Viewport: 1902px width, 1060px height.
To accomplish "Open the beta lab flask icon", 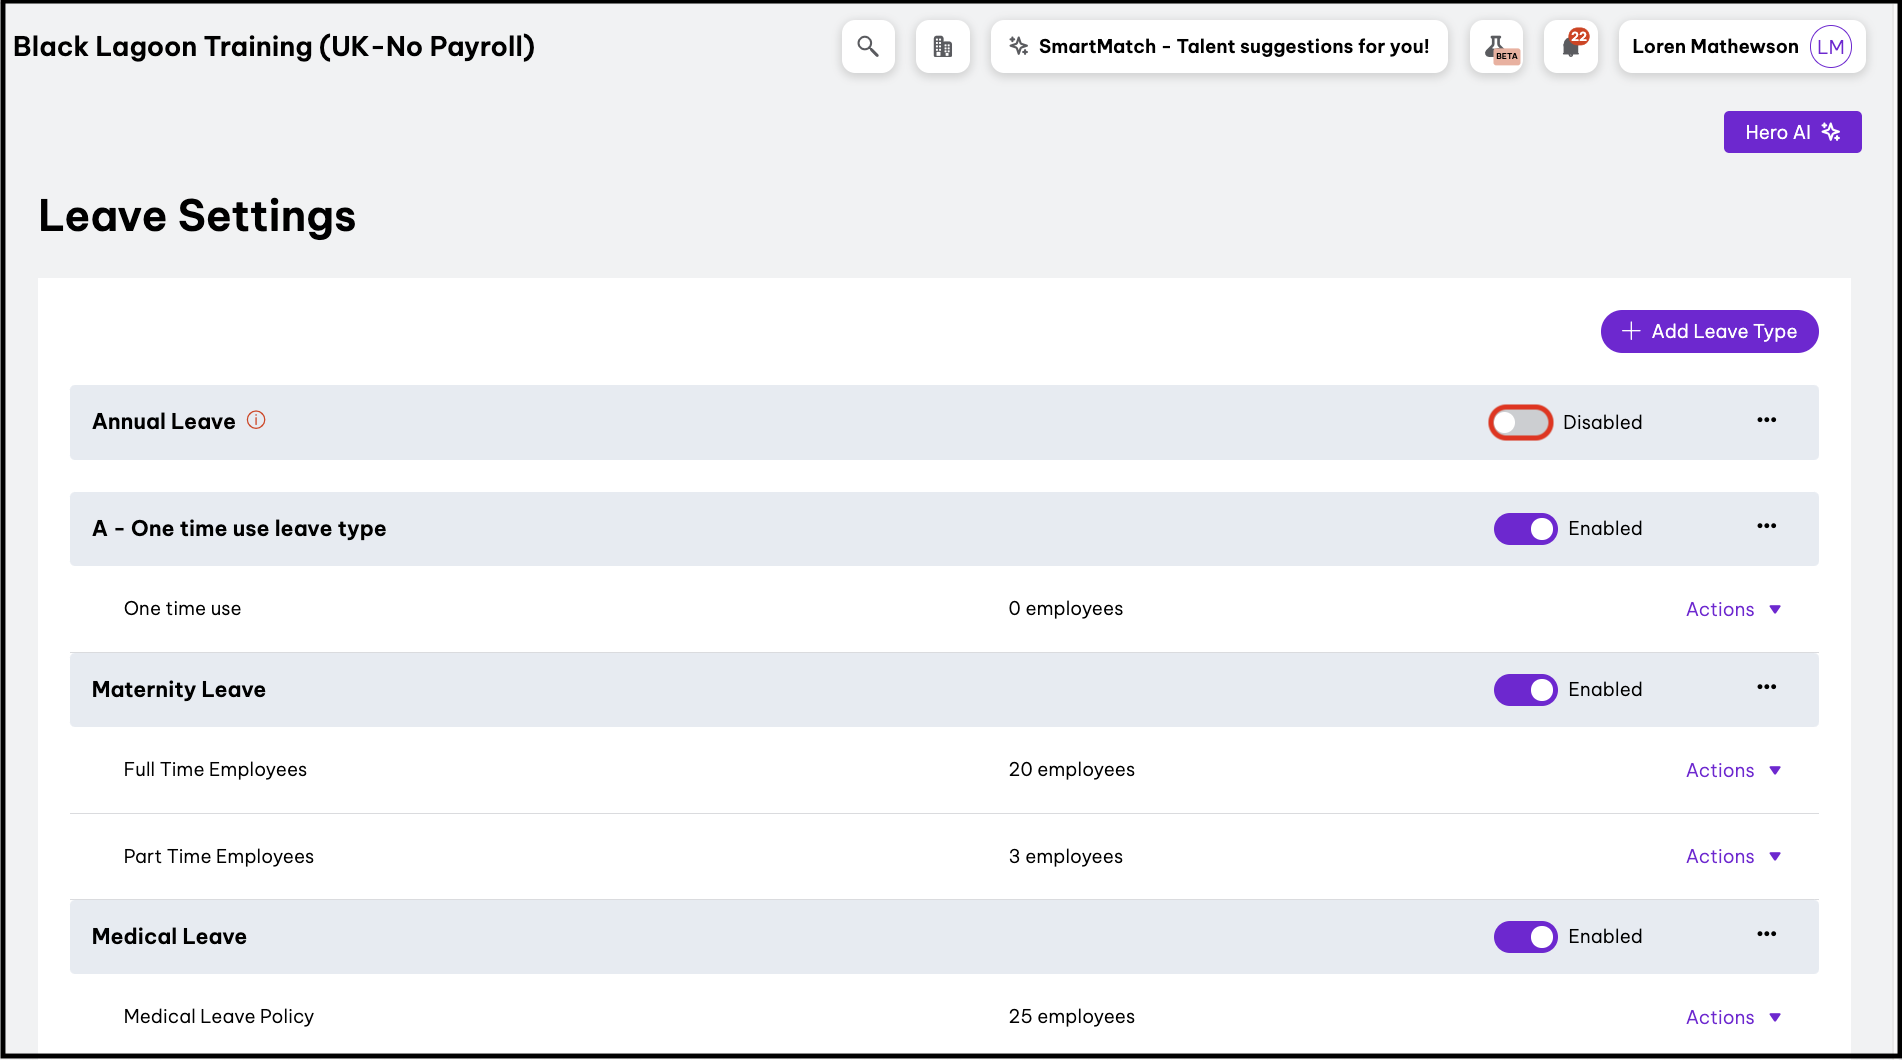I will [x=1496, y=47].
